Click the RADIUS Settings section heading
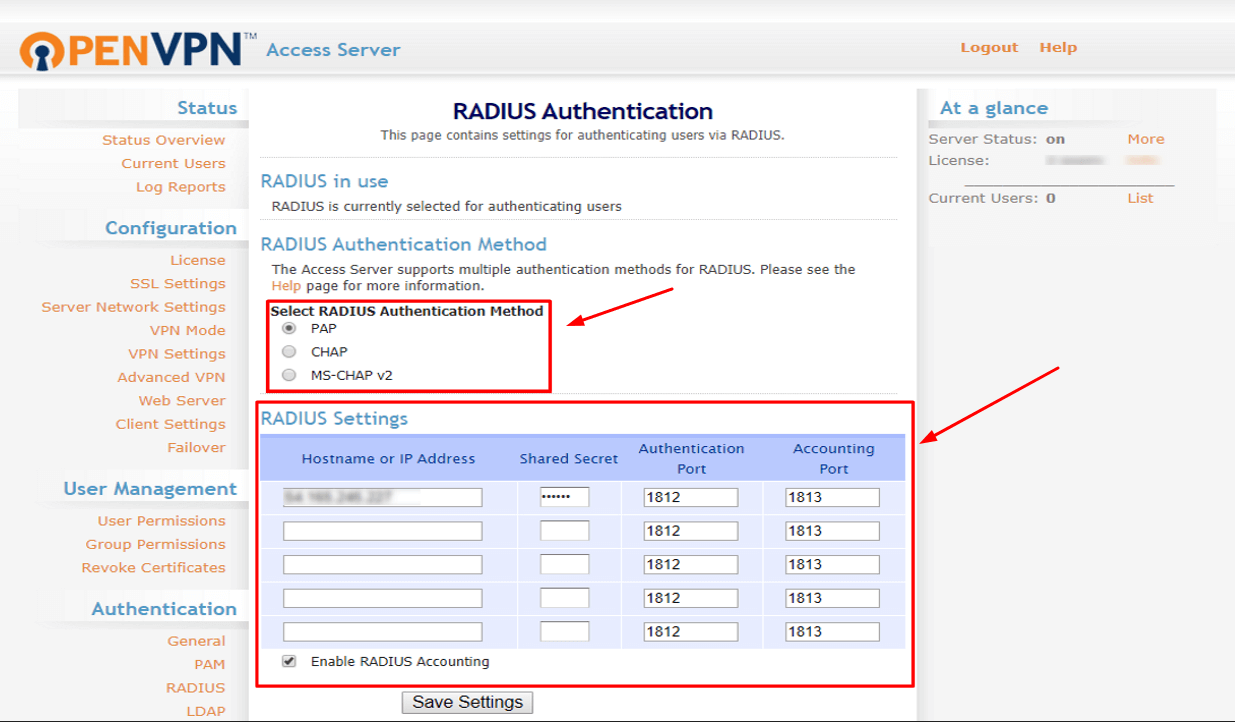The image size is (1235, 722). [x=334, y=418]
